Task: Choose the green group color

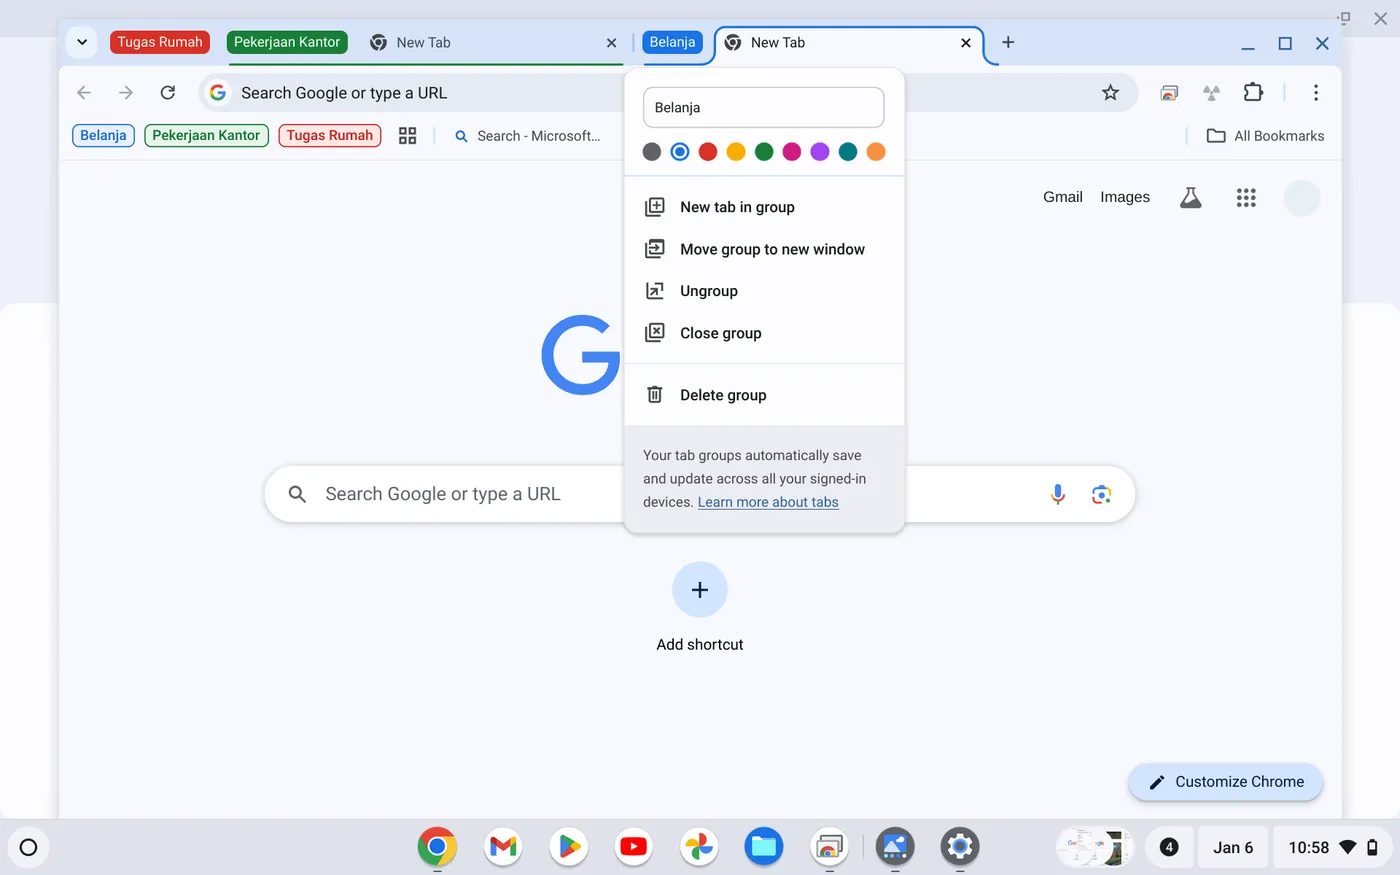Action: pyautogui.click(x=764, y=152)
